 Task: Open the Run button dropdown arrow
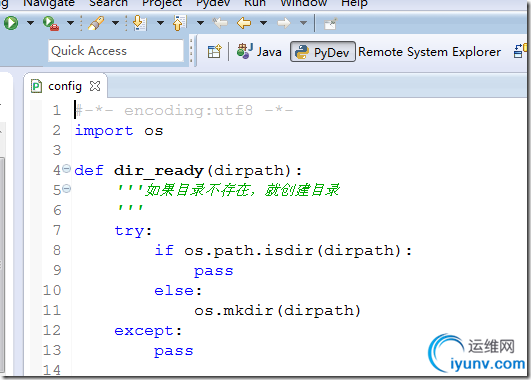click(30, 23)
